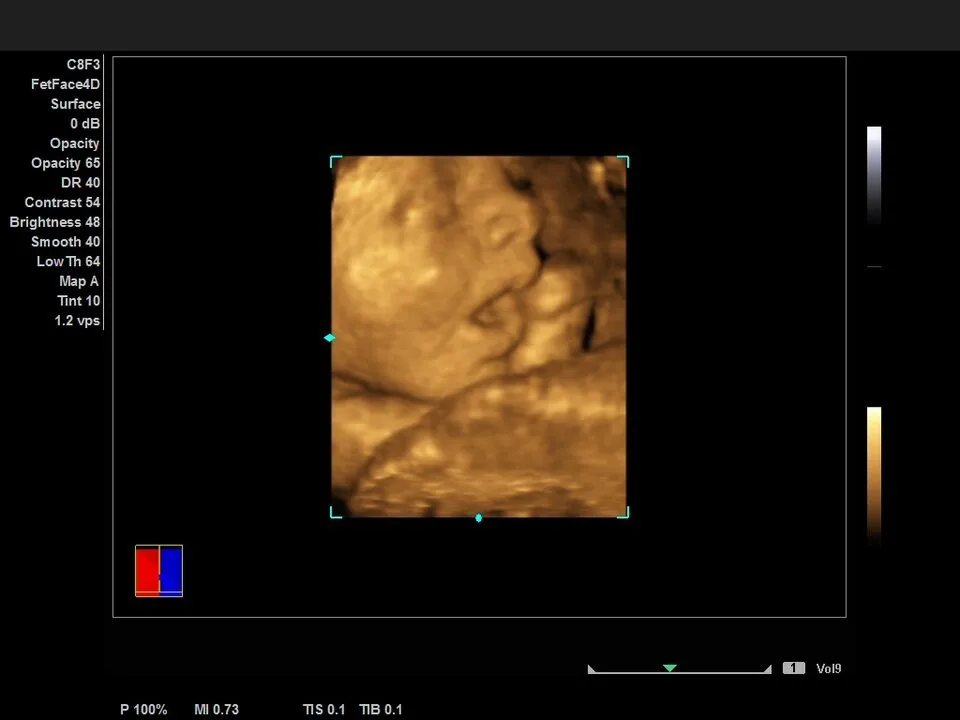
Task: Select the Brightness 48 parameter
Action: click(x=55, y=222)
